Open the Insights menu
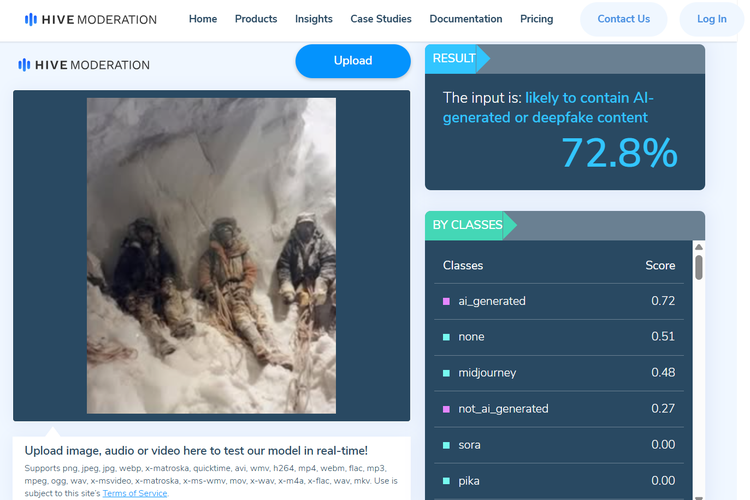 (x=314, y=19)
